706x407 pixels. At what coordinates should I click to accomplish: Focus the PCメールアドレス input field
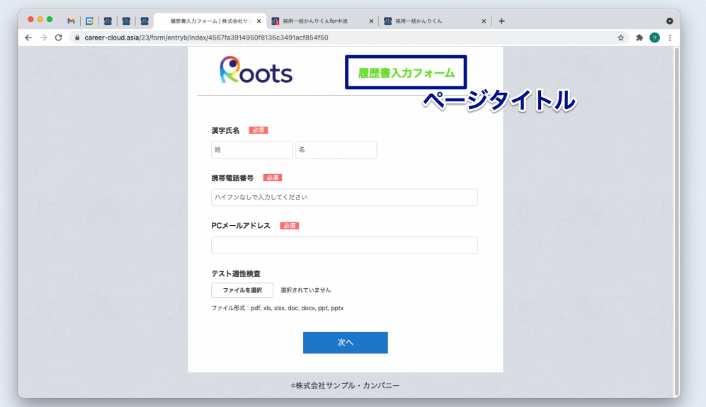(344, 245)
